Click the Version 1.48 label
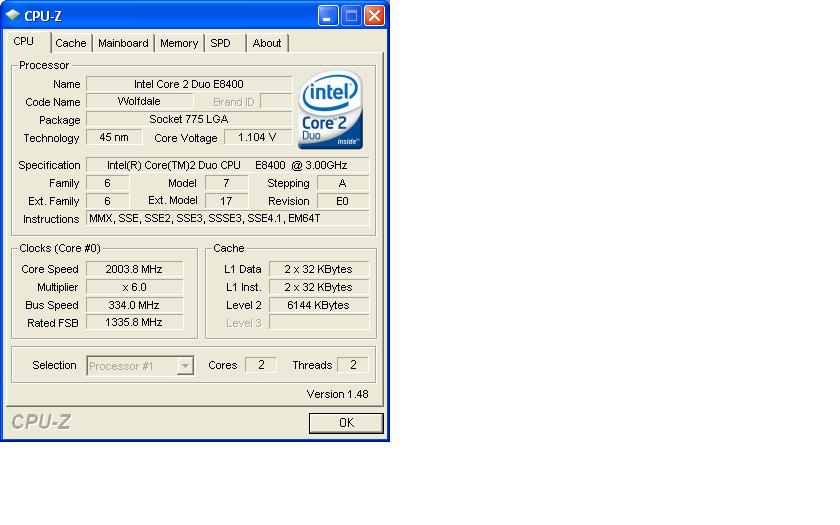Screen dimensions: 840x525 [338, 394]
